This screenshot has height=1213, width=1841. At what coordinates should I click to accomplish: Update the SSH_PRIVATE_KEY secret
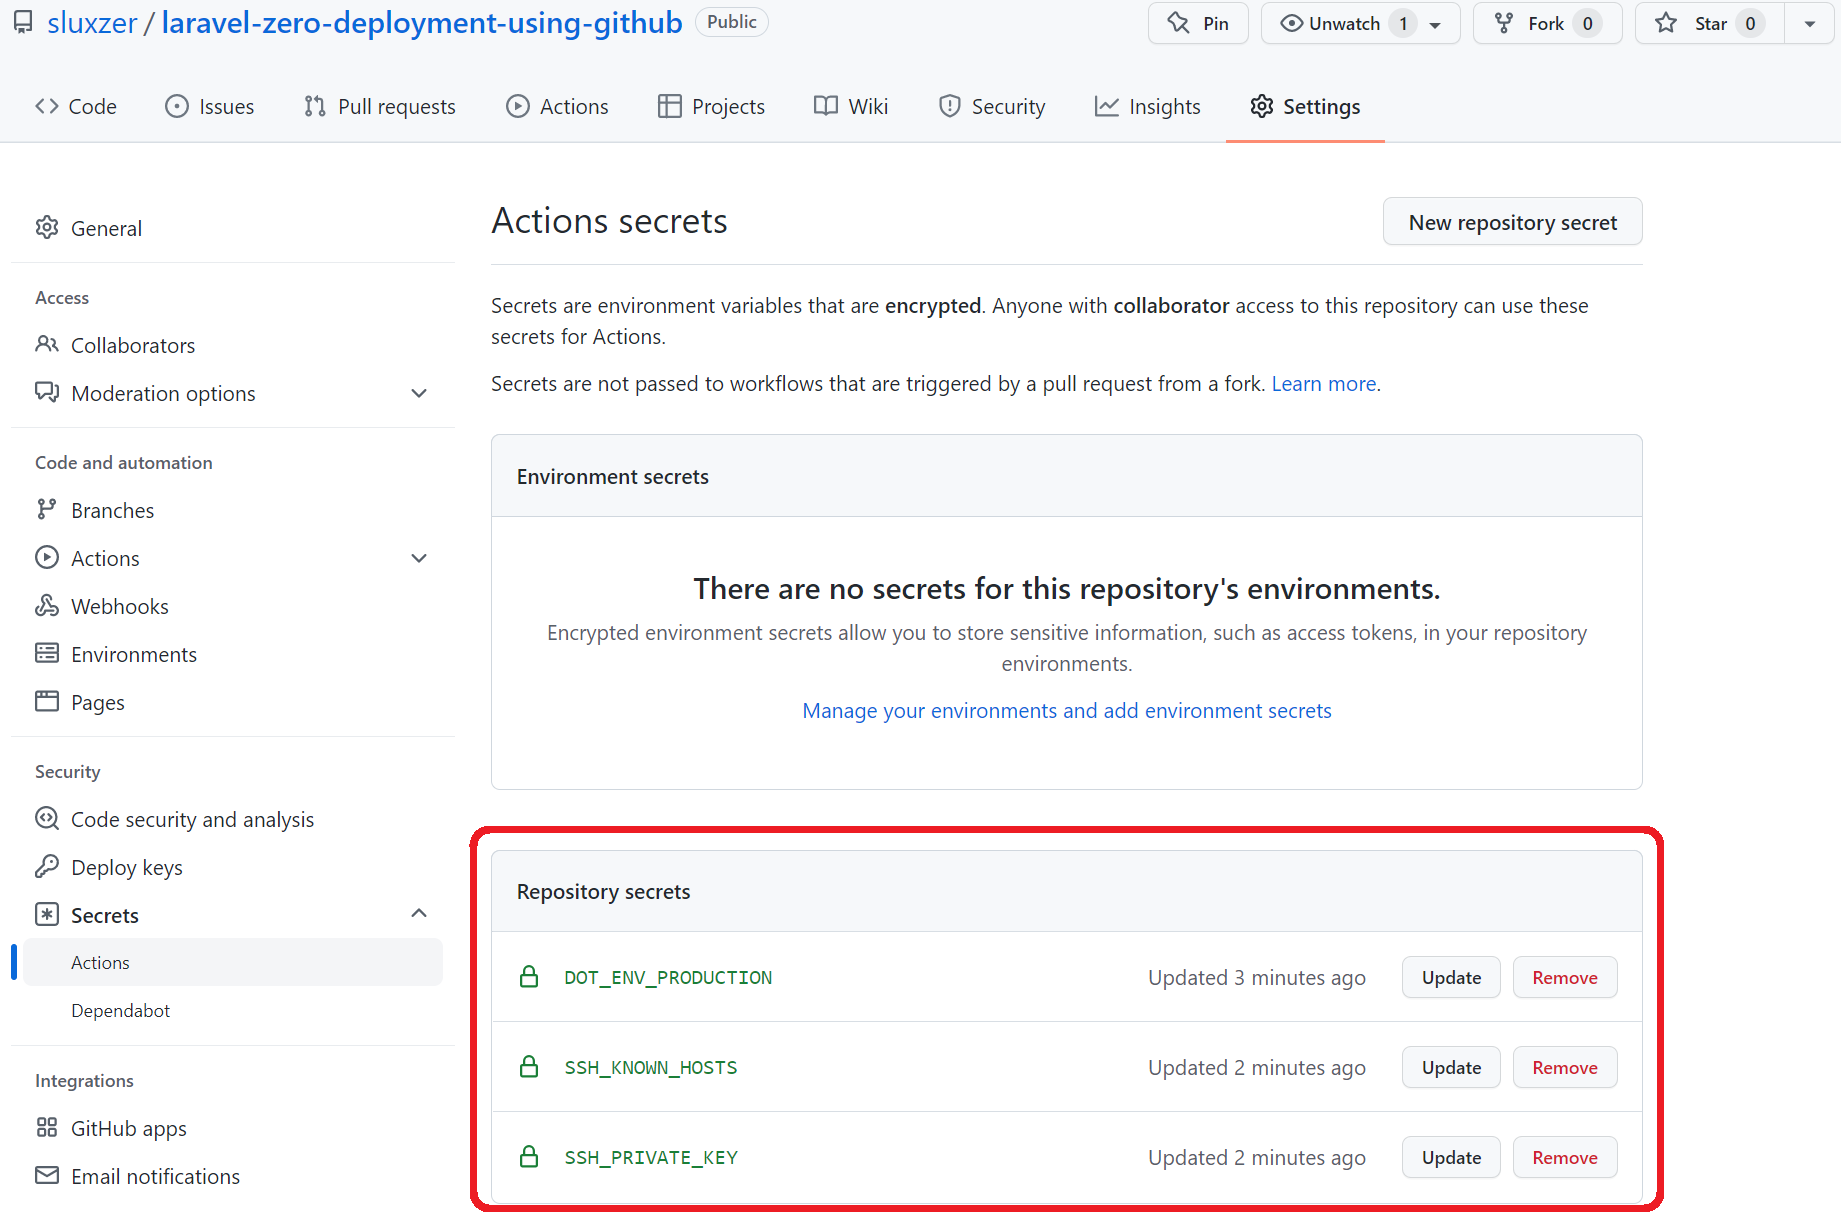coord(1451,1157)
